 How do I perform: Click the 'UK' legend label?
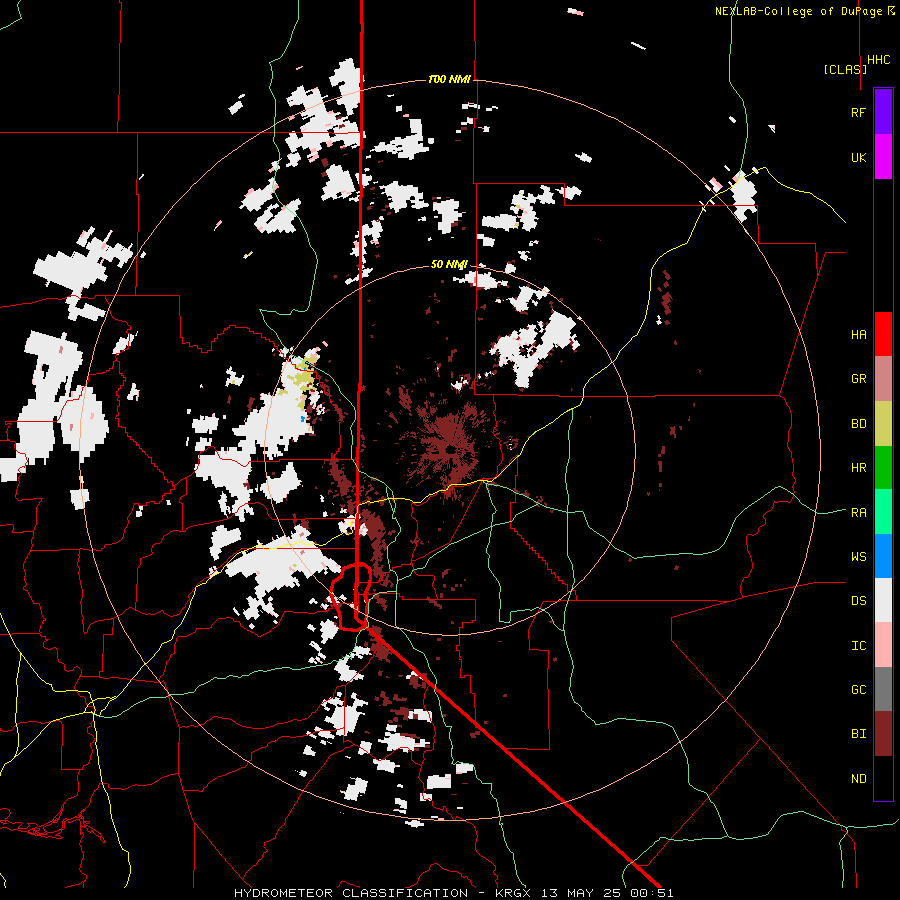[x=858, y=157]
